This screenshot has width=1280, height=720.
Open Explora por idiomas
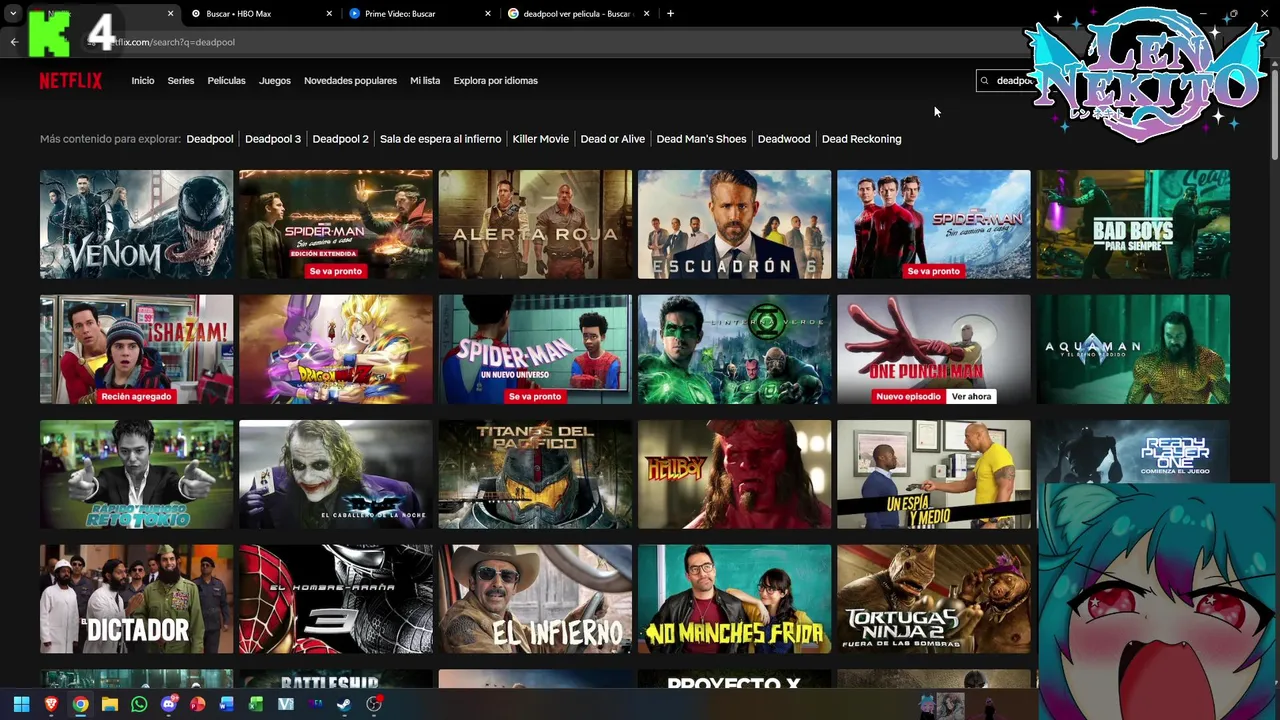pos(496,81)
